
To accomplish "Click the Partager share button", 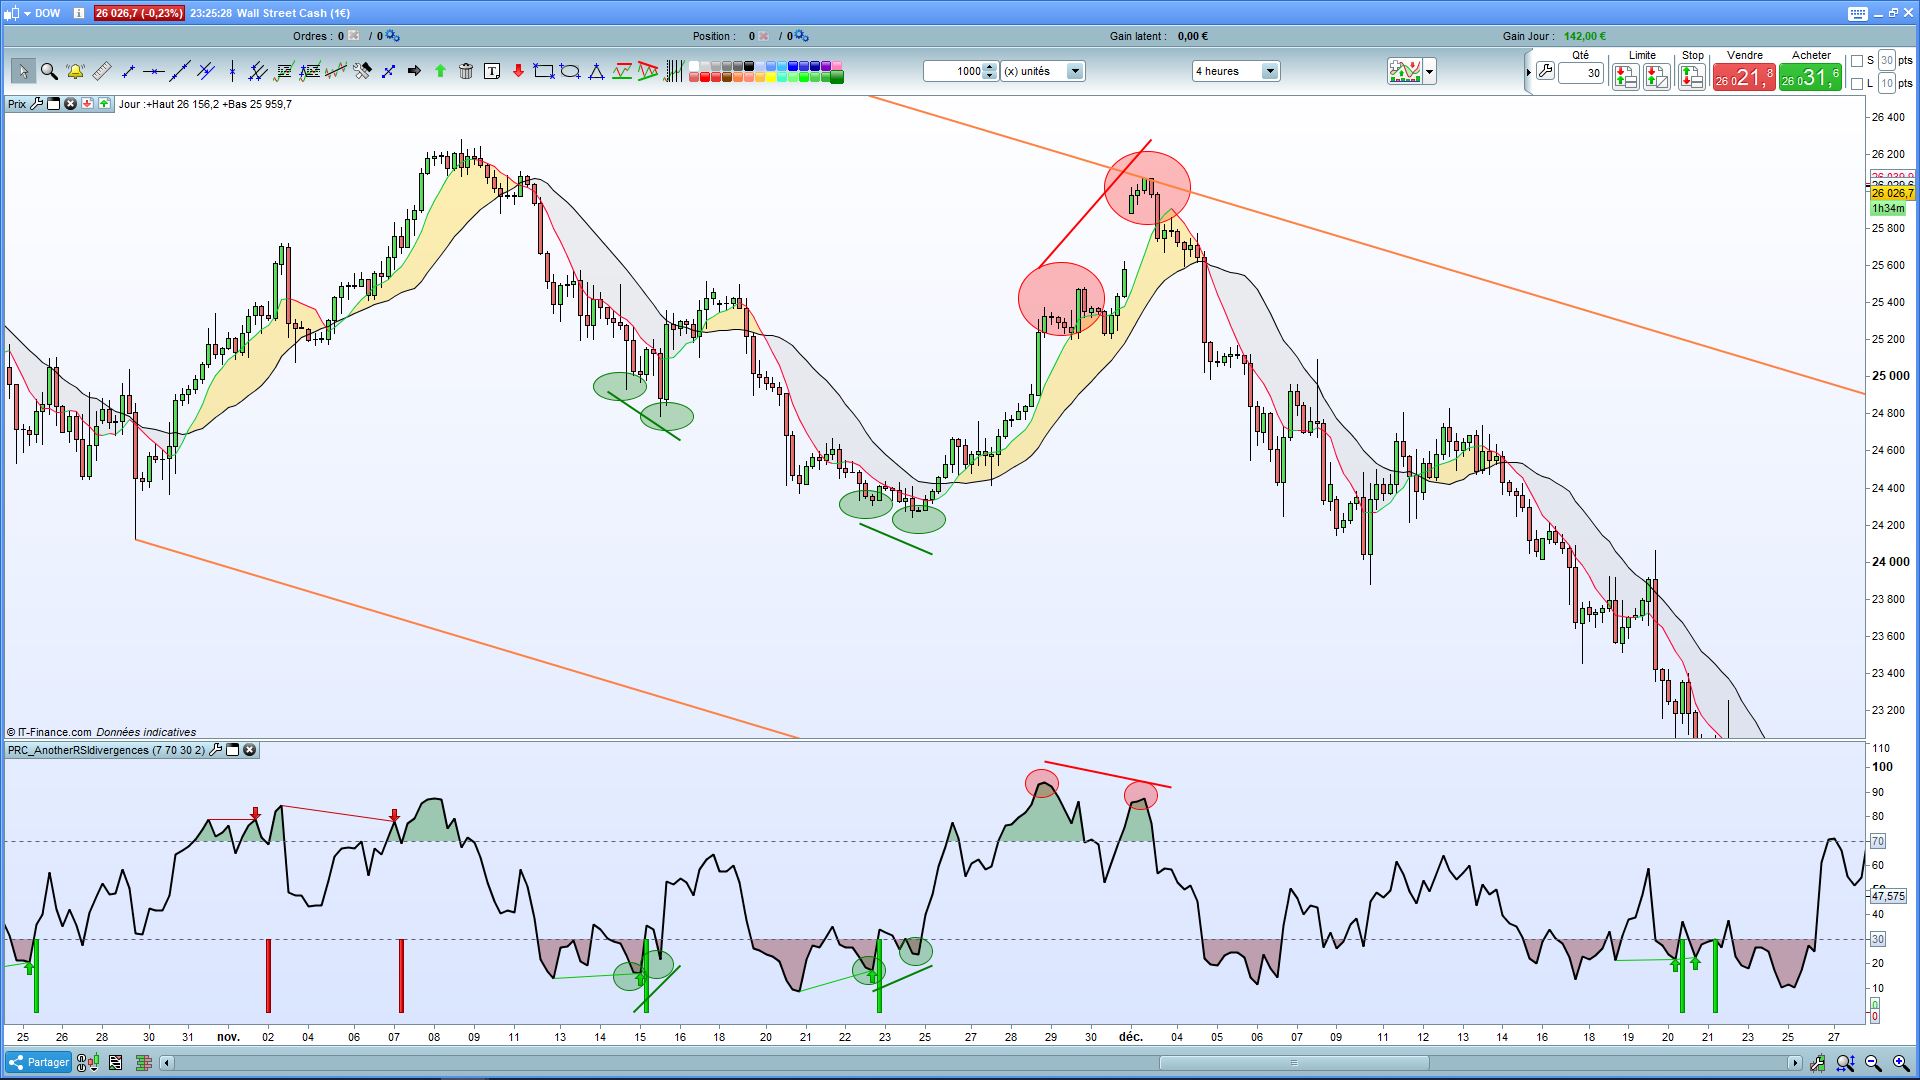I will (x=39, y=1062).
